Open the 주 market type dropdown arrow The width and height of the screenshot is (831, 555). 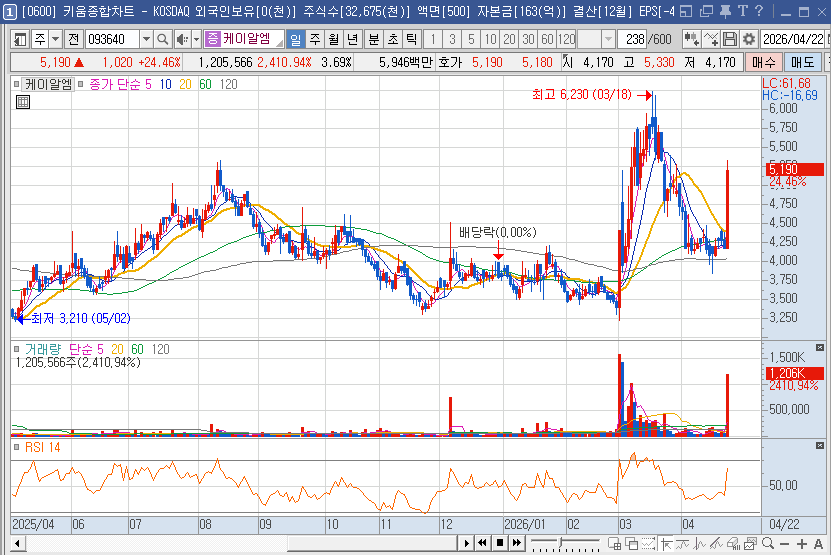tap(55, 39)
